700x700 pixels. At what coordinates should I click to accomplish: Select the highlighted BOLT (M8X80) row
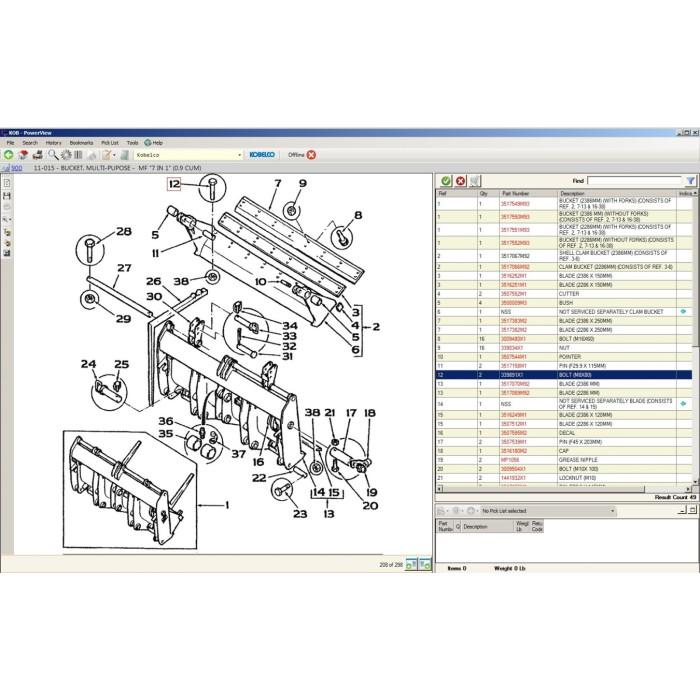click(x=564, y=375)
